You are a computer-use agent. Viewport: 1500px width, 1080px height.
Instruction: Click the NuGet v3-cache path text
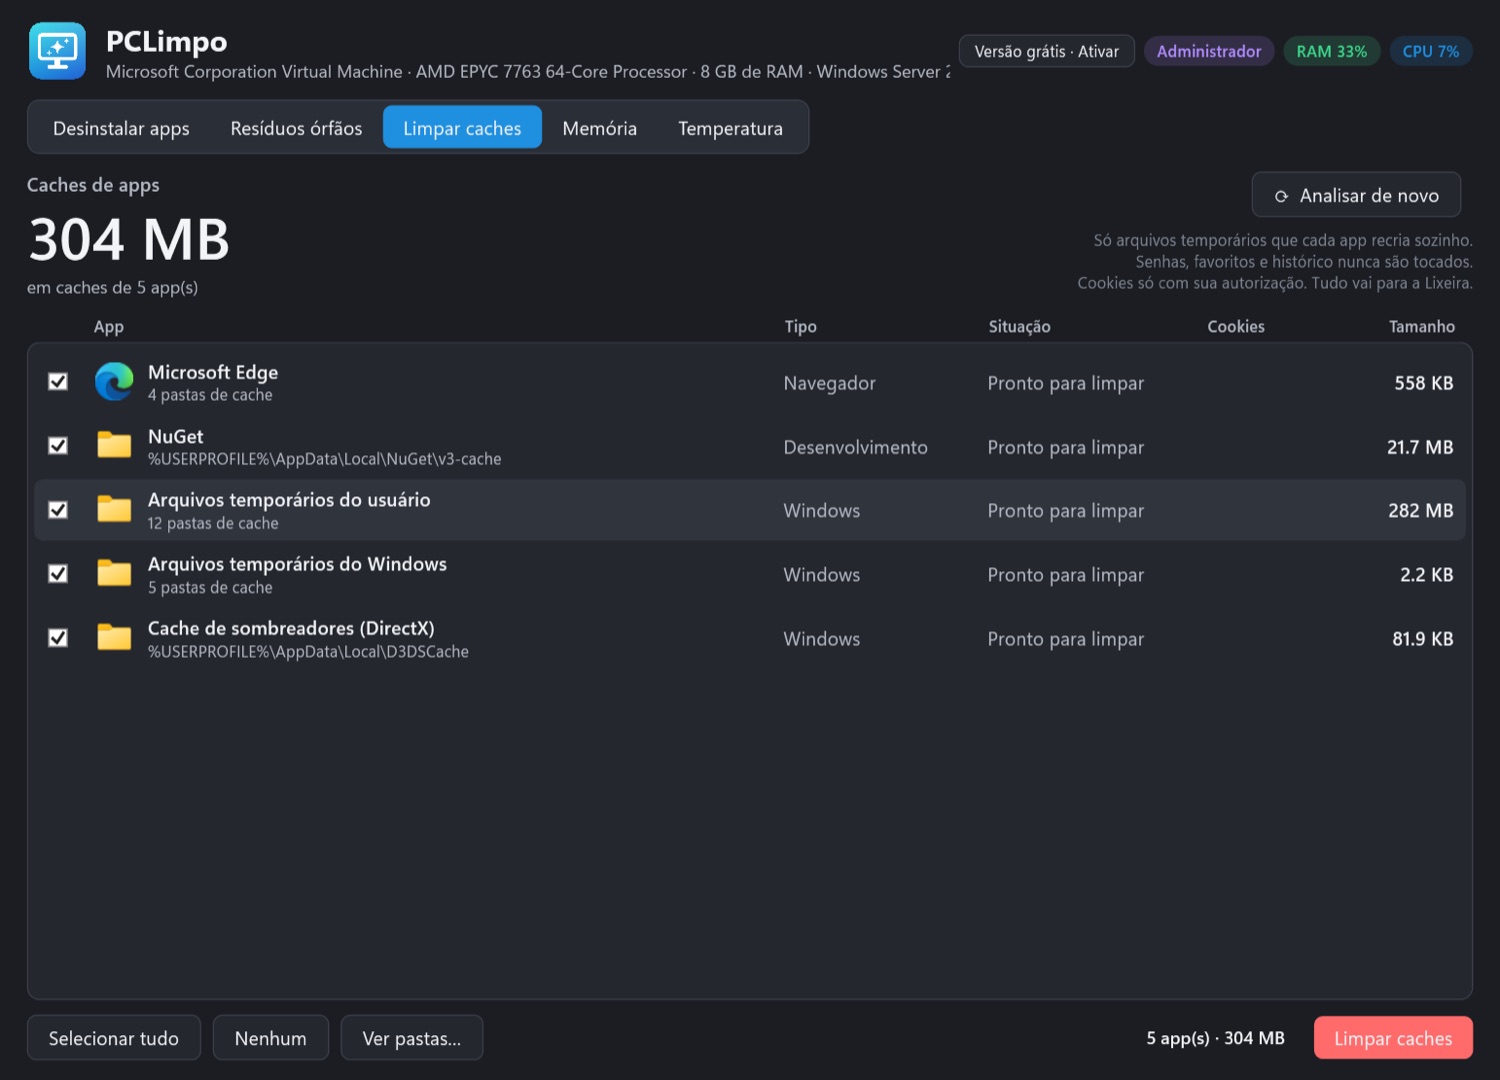(x=325, y=459)
